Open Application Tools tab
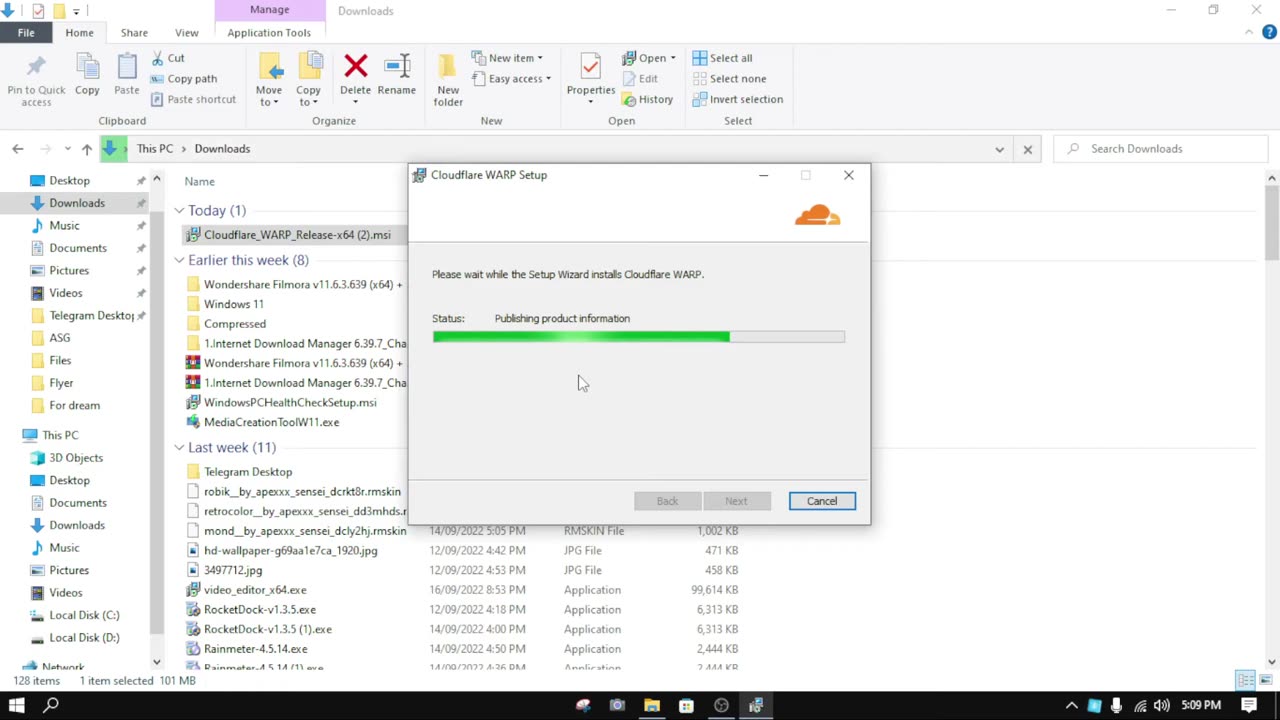Image resolution: width=1280 pixels, height=720 pixels. click(x=269, y=32)
